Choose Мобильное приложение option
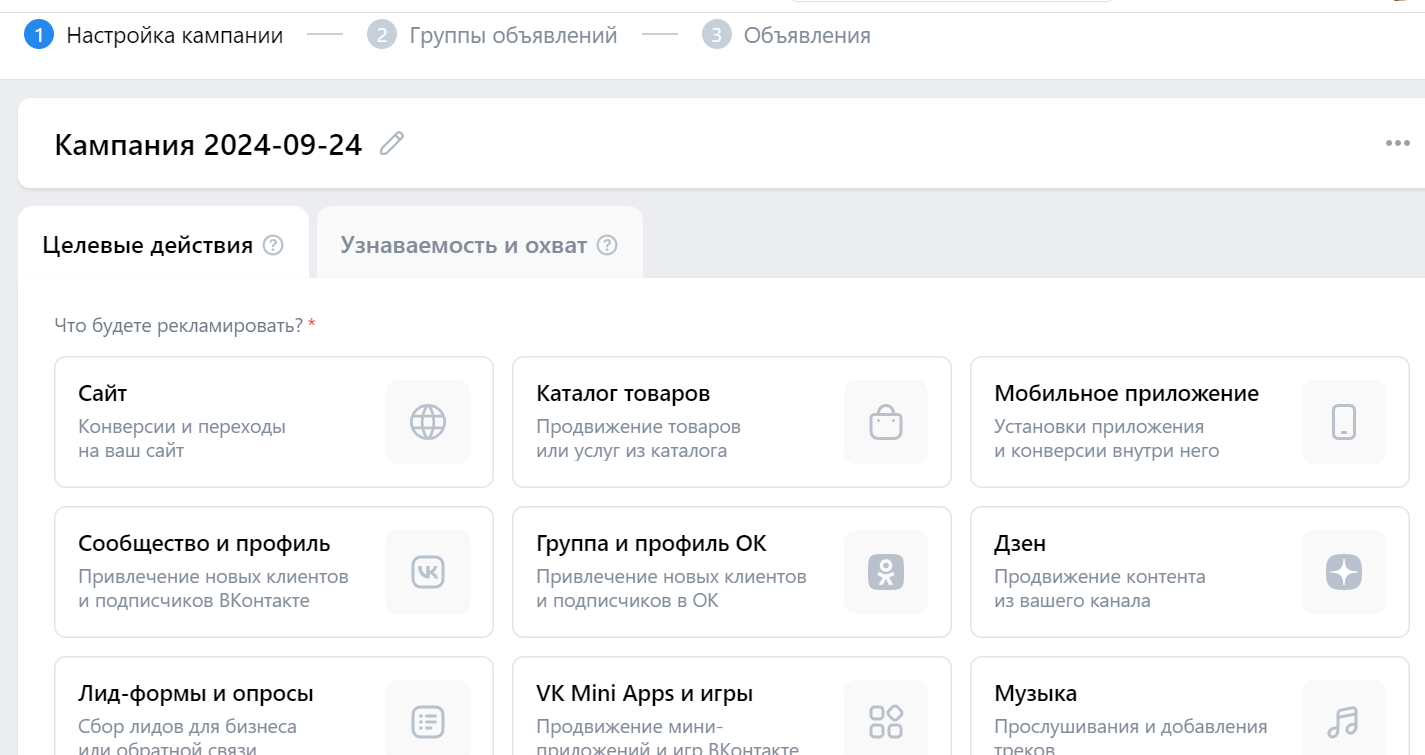1425x755 pixels. (1190, 422)
